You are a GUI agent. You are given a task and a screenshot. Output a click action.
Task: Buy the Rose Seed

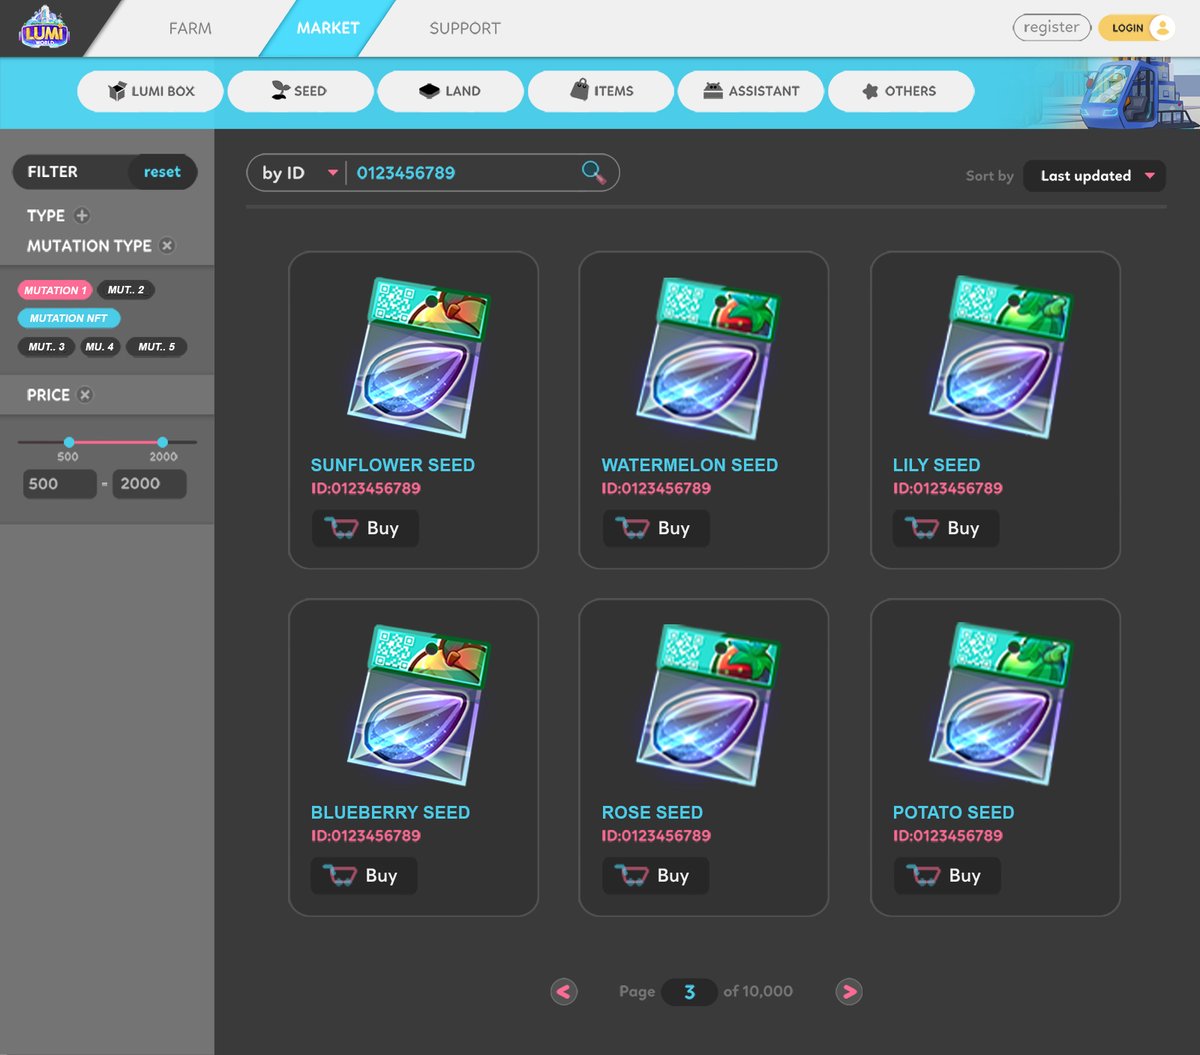coord(655,875)
